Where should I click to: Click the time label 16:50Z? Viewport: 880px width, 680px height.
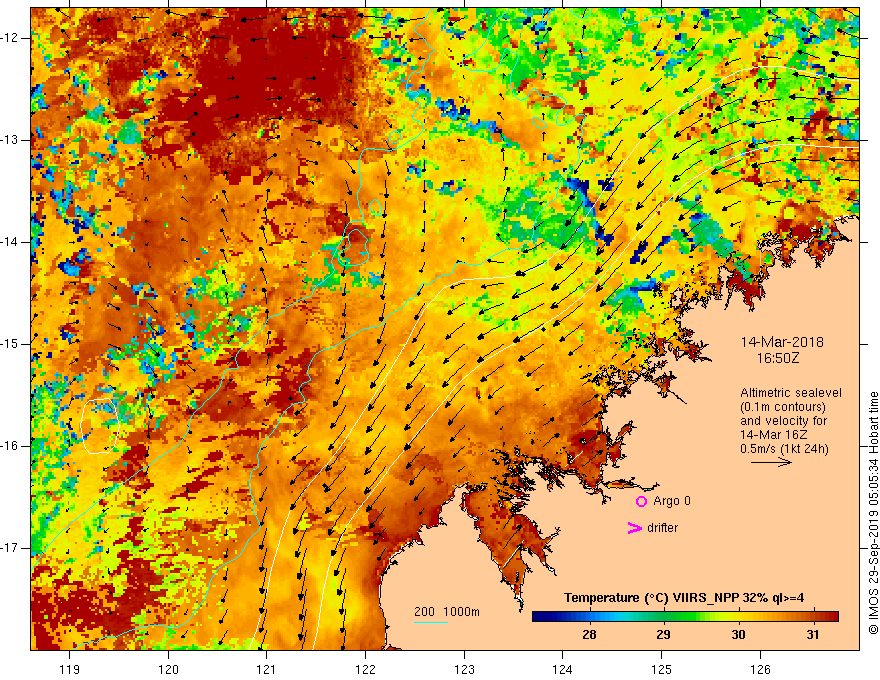pos(777,358)
